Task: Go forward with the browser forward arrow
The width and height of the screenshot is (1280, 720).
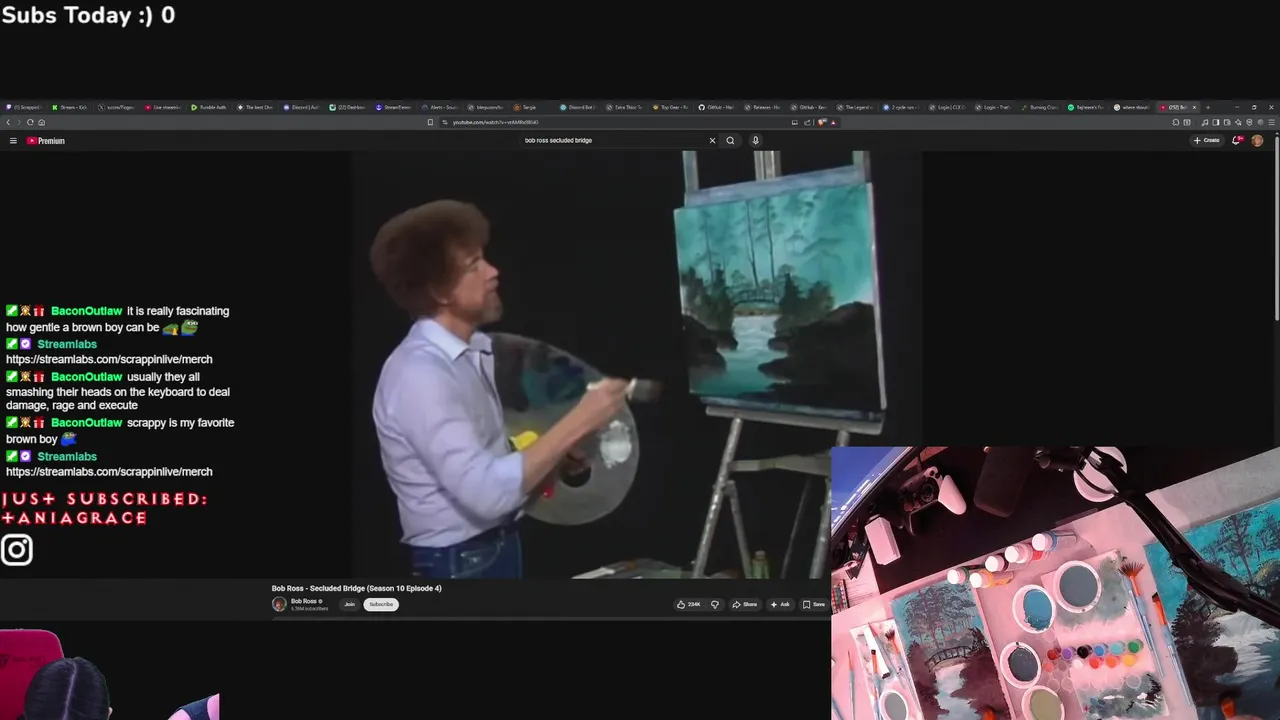Action: [19, 122]
